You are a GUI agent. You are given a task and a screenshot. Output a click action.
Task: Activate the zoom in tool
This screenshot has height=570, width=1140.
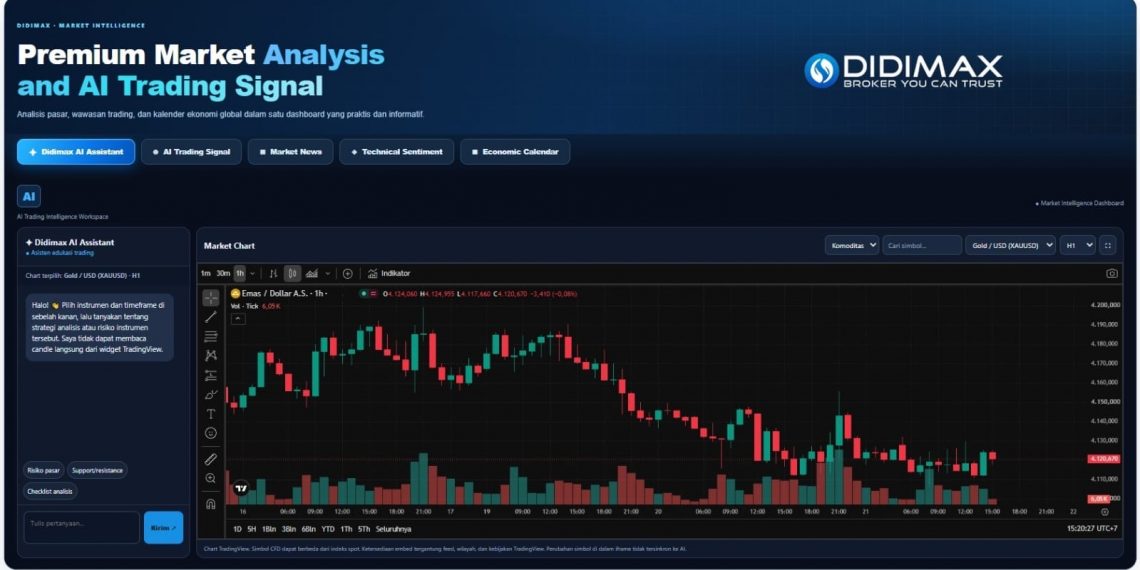pyautogui.click(x=211, y=478)
